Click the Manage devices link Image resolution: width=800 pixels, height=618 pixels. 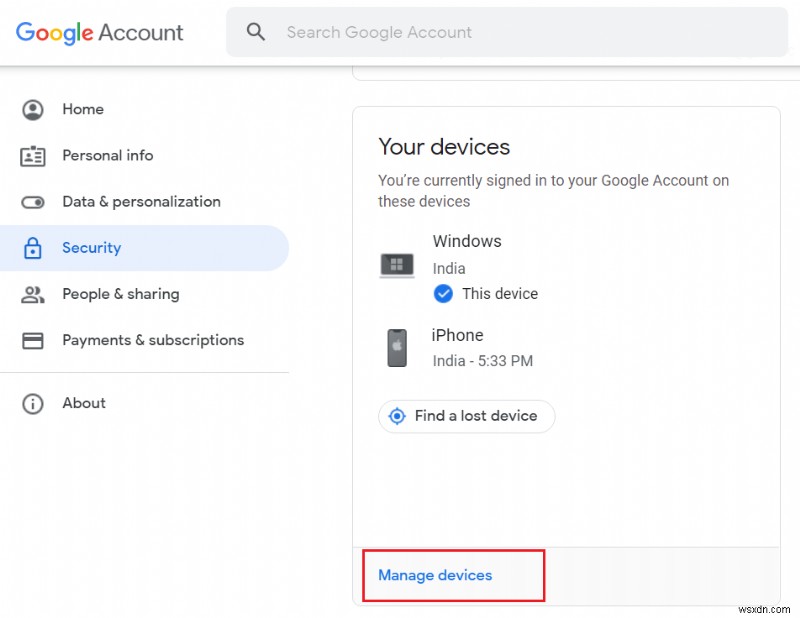point(433,575)
